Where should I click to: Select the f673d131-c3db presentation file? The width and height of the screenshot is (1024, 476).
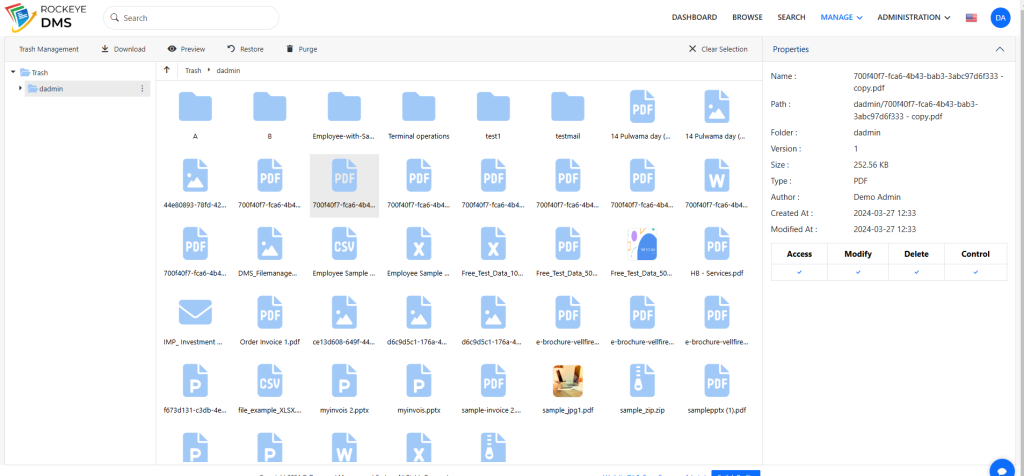coord(195,389)
